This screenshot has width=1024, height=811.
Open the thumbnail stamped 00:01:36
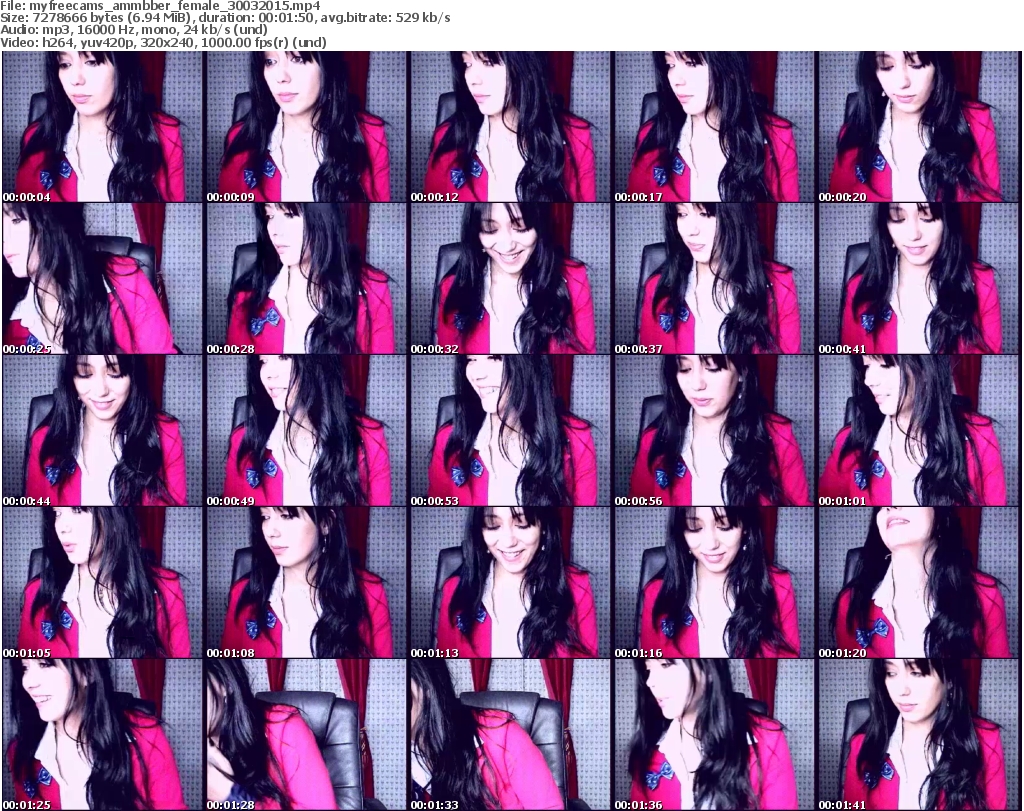(x=714, y=735)
